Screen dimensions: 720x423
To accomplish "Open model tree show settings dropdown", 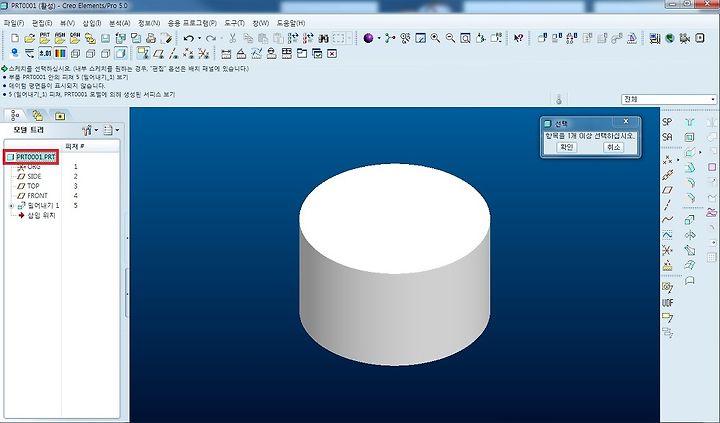I will click(x=90, y=130).
